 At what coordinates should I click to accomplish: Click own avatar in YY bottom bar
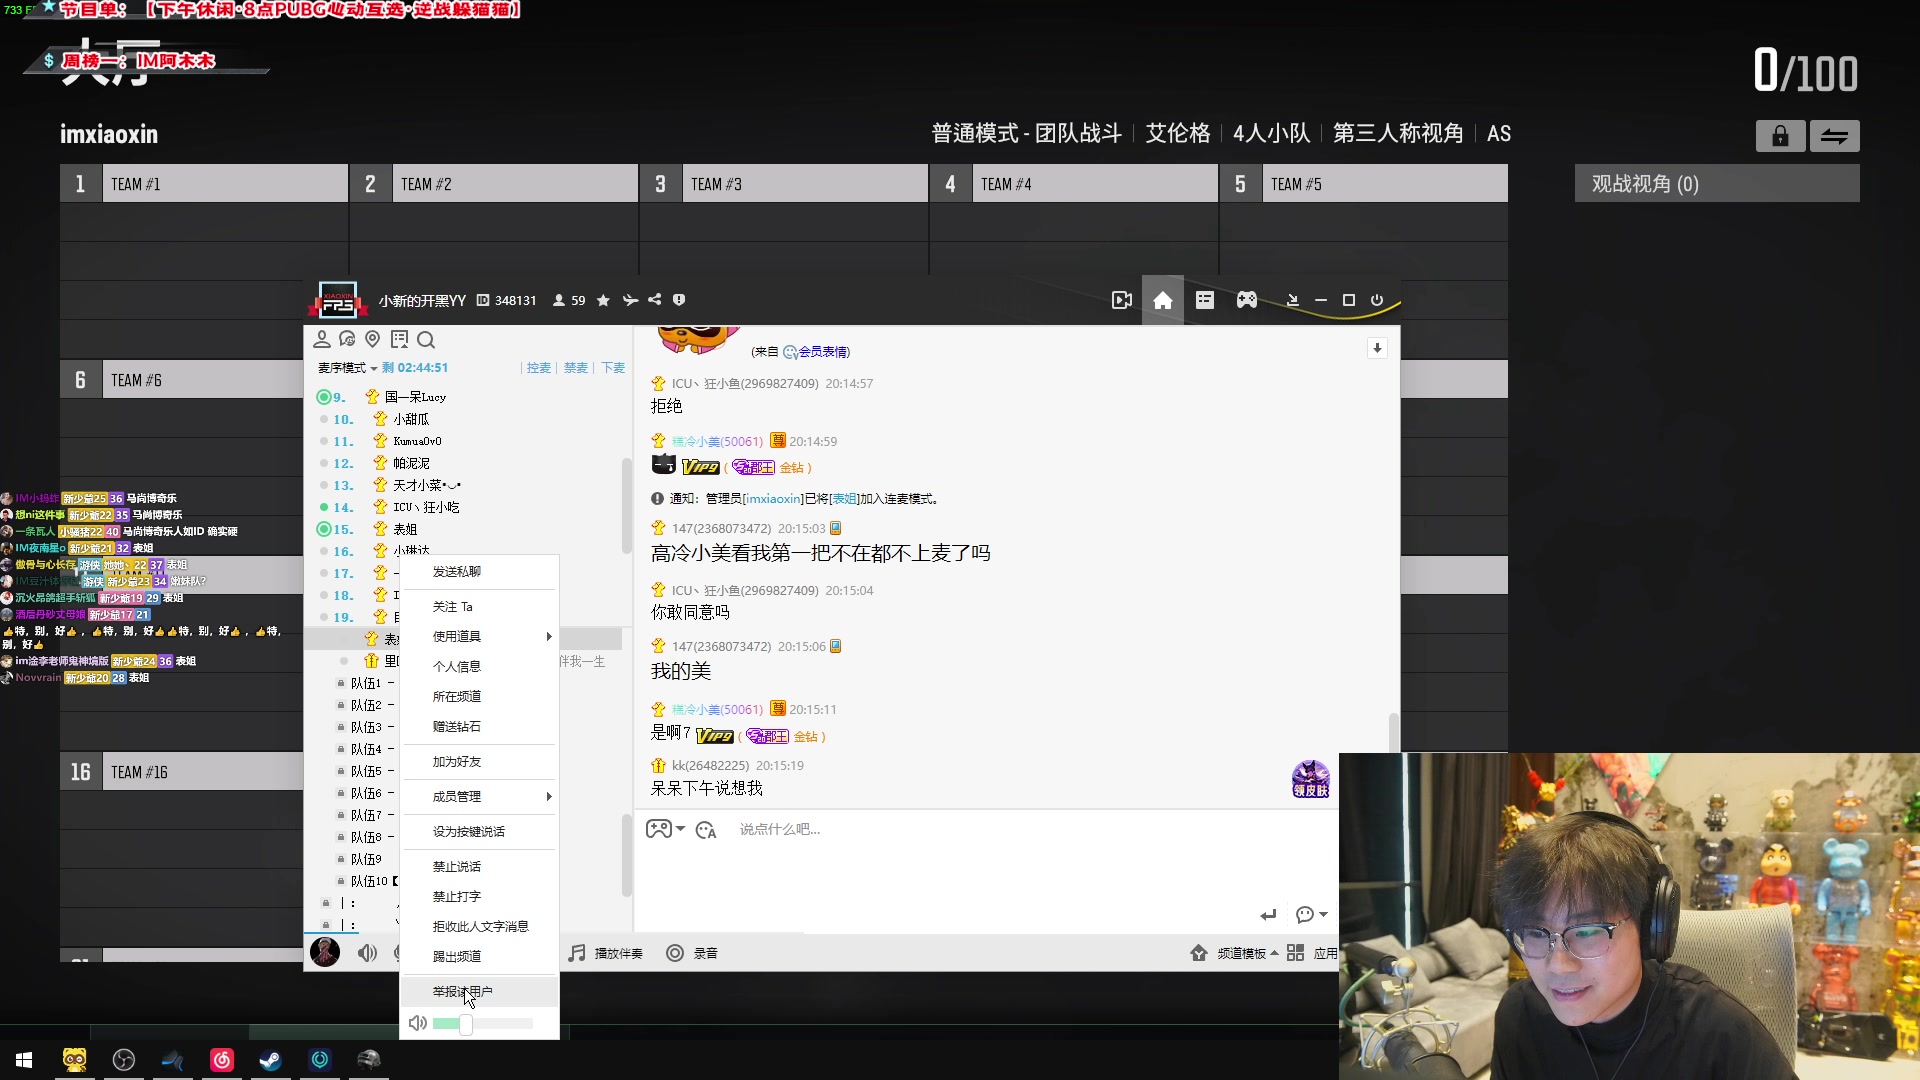pyautogui.click(x=325, y=953)
